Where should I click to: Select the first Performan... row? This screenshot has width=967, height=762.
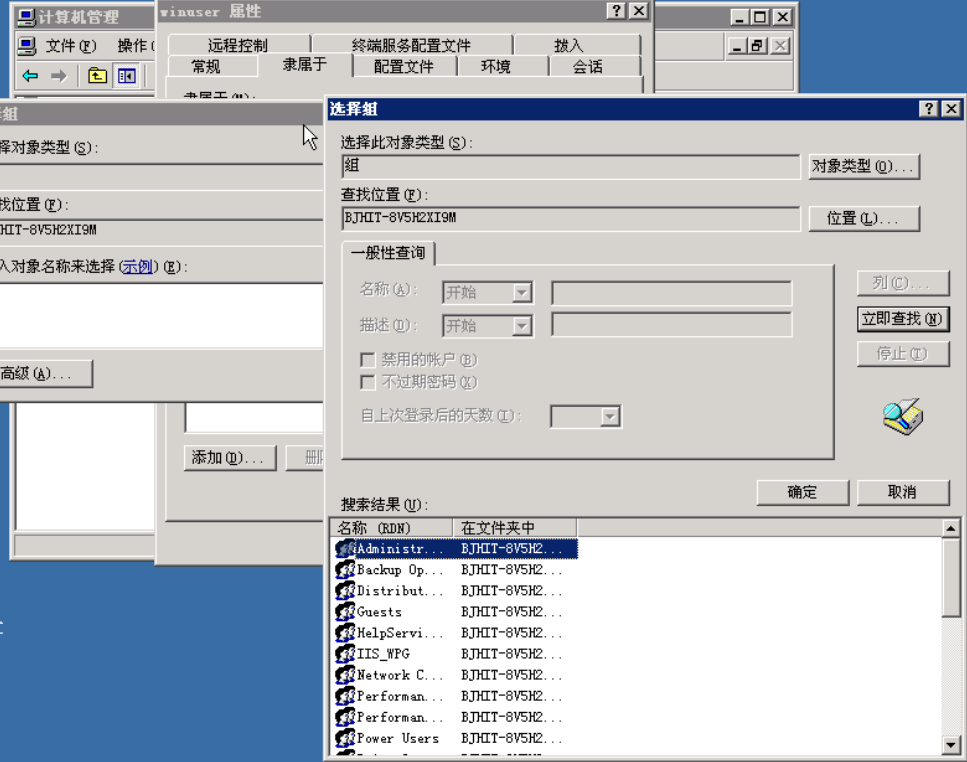click(456, 696)
